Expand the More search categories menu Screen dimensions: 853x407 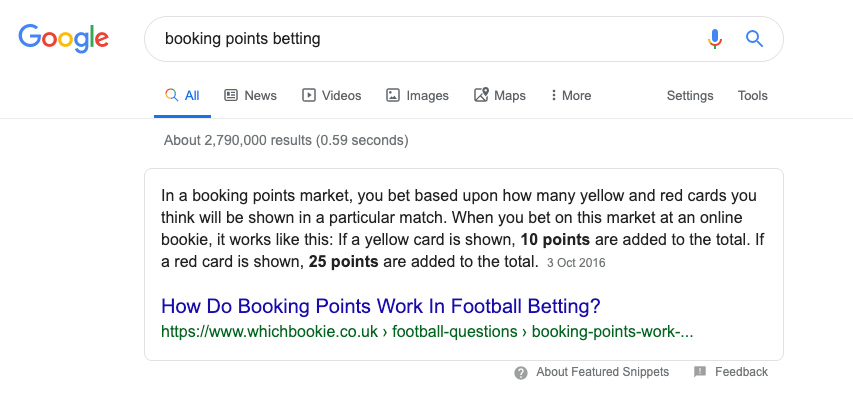pos(570,96)
